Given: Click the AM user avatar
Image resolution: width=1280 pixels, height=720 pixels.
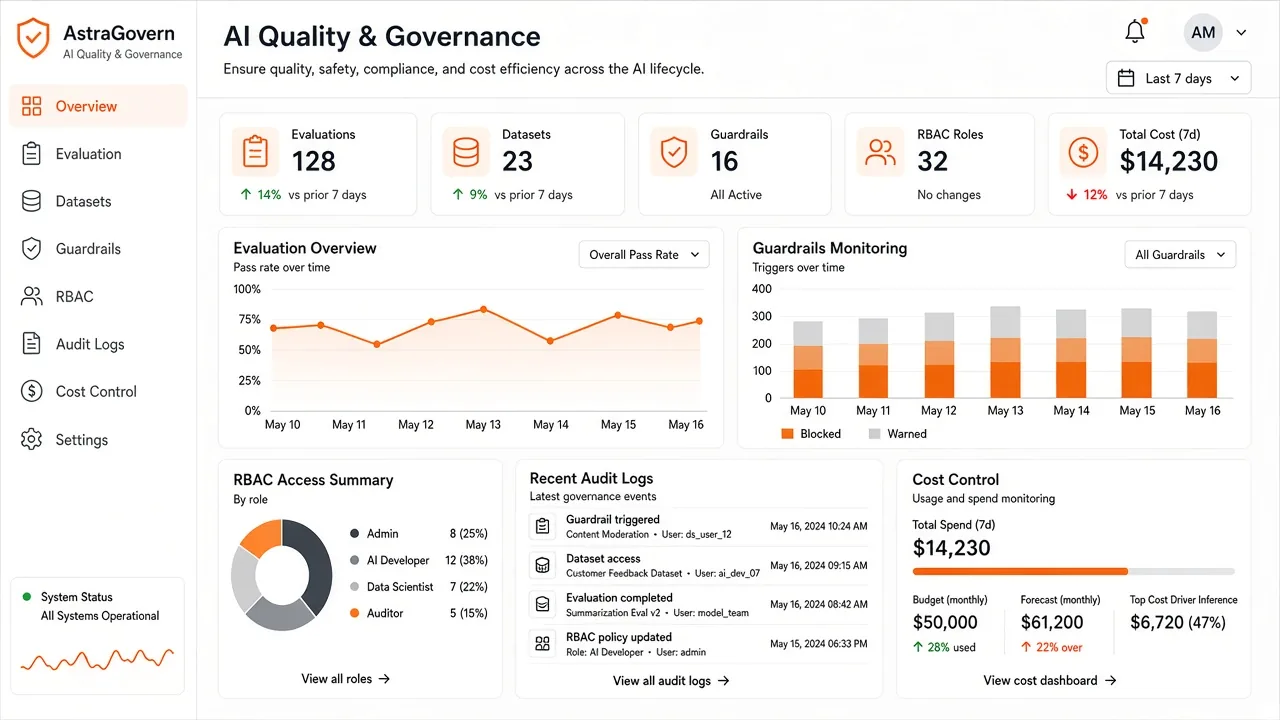Looking at the screenshot, I should tap(1203, 33).
